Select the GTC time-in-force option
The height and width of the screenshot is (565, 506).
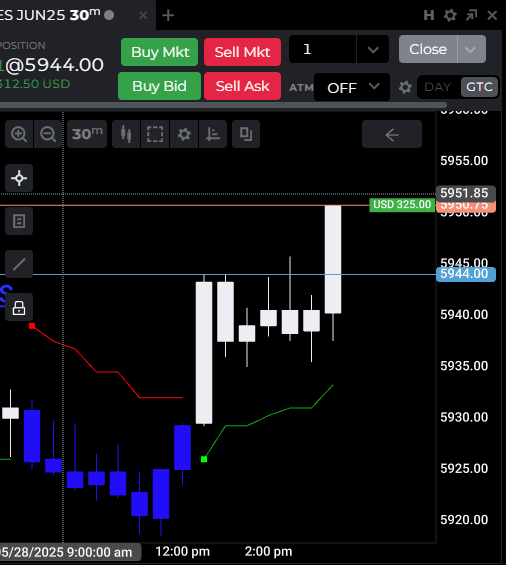[479, 87]
